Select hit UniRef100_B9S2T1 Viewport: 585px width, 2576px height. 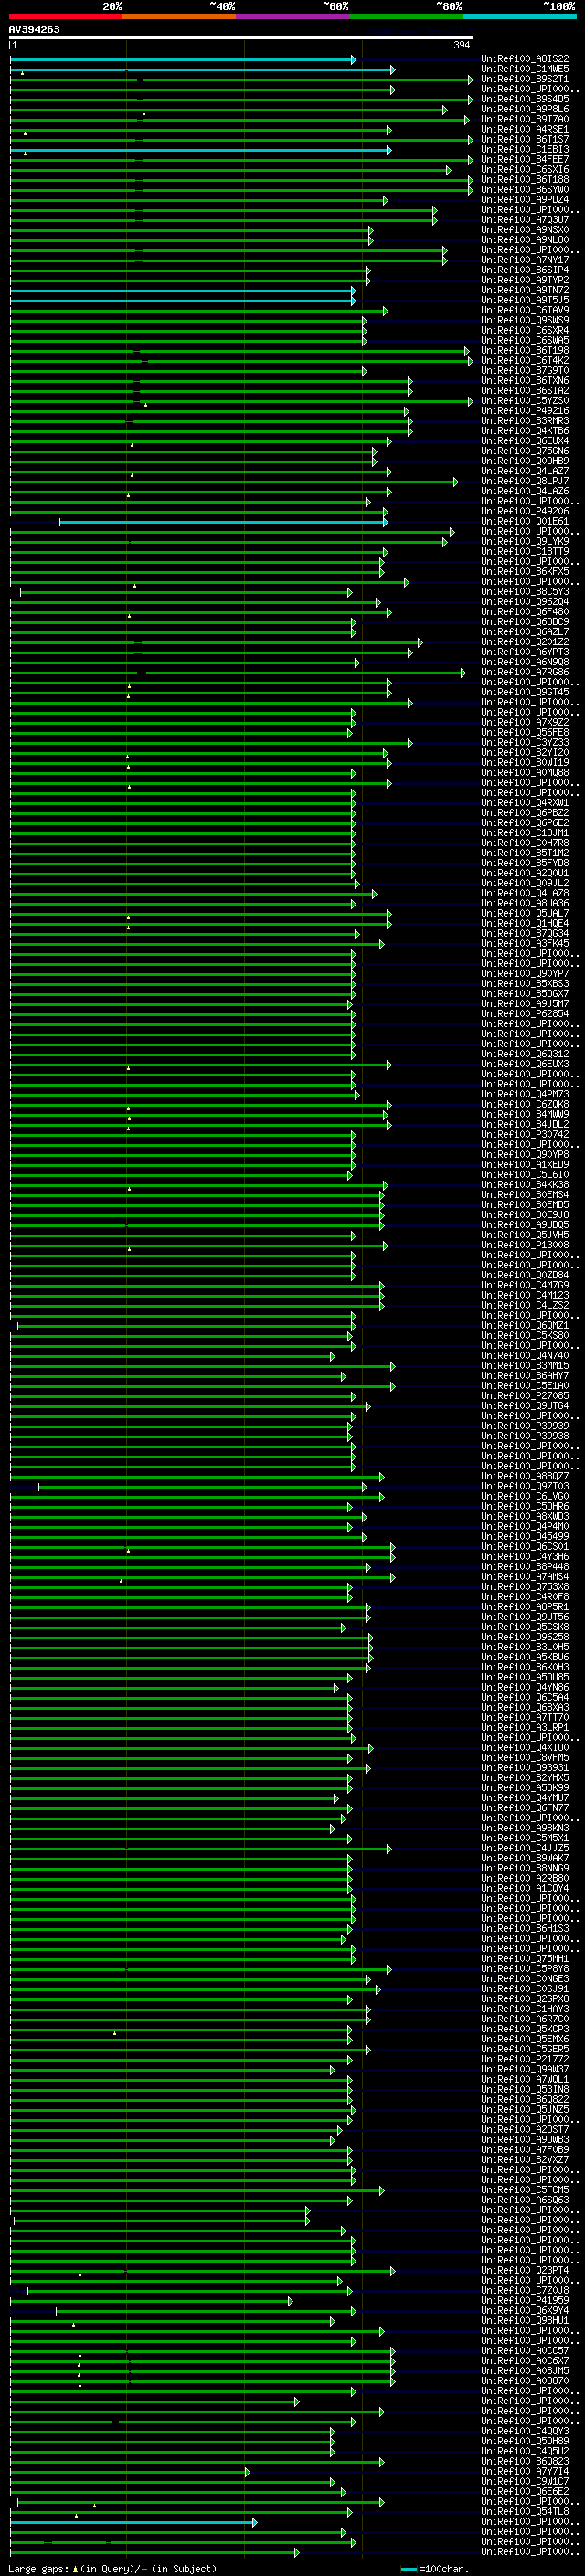pyautogui.click(x=525, y=79)
